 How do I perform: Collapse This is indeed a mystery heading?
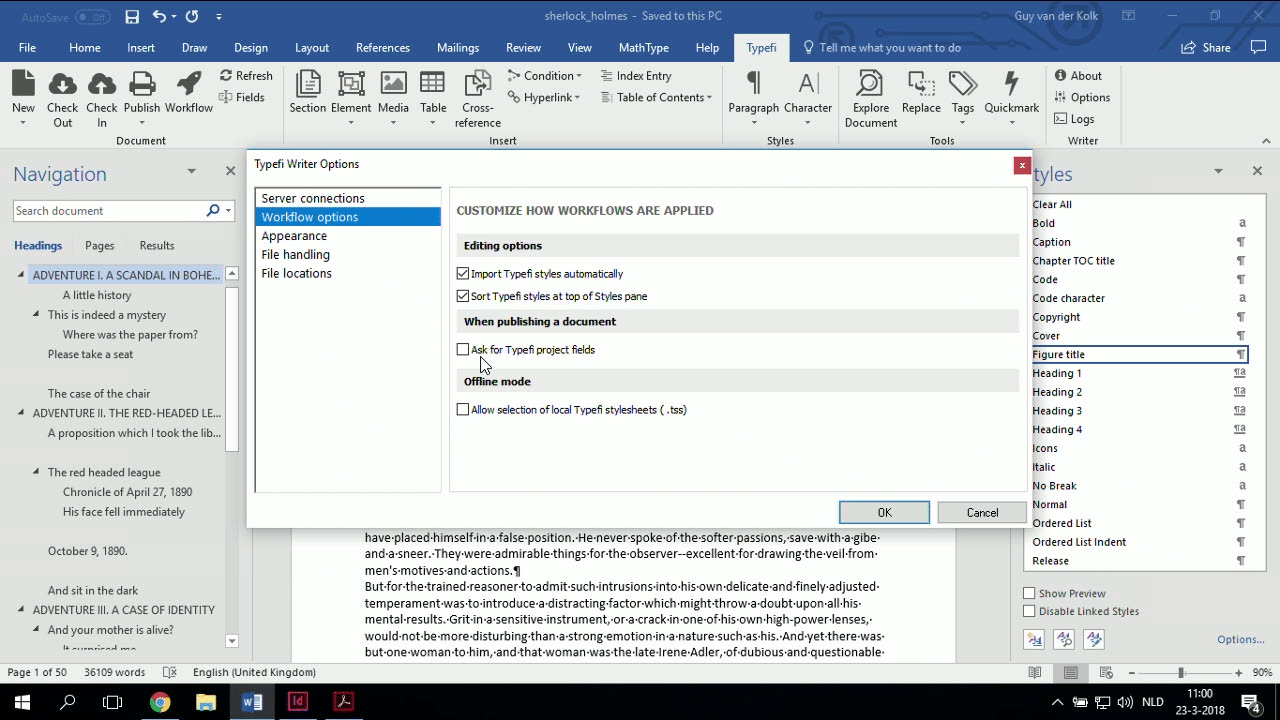pyautogui.click(x=36, y=315)
